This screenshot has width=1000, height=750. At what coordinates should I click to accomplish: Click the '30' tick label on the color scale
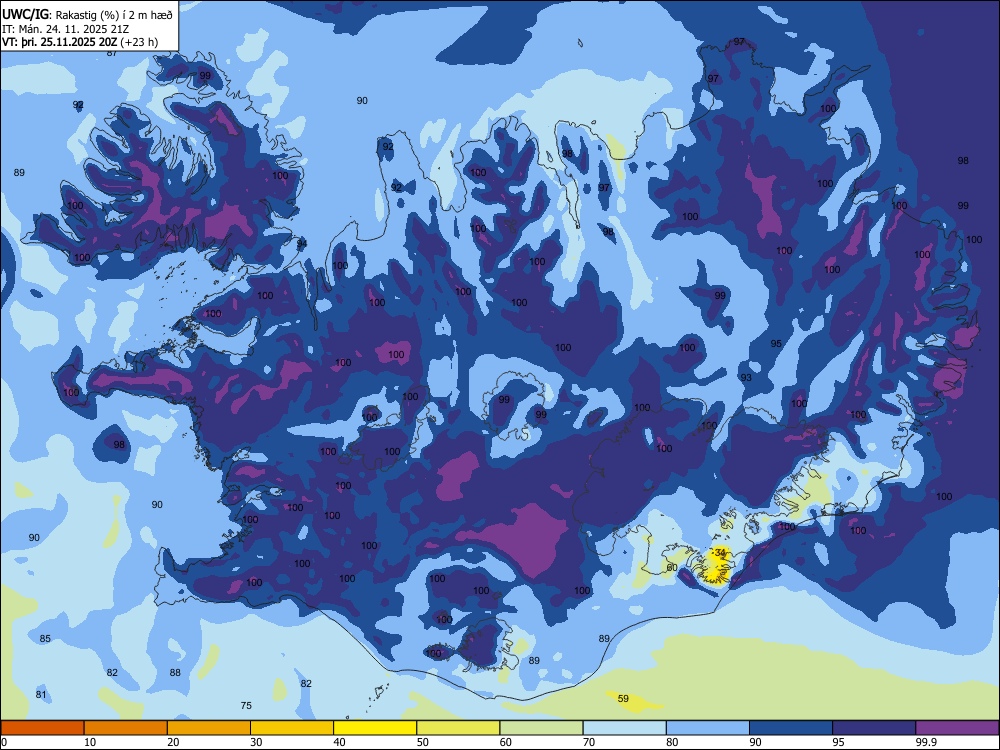point(256,742)
